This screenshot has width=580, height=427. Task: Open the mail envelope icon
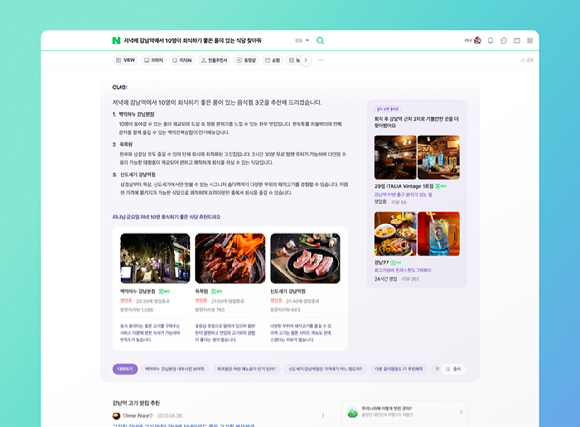click(x=517, y=40)
